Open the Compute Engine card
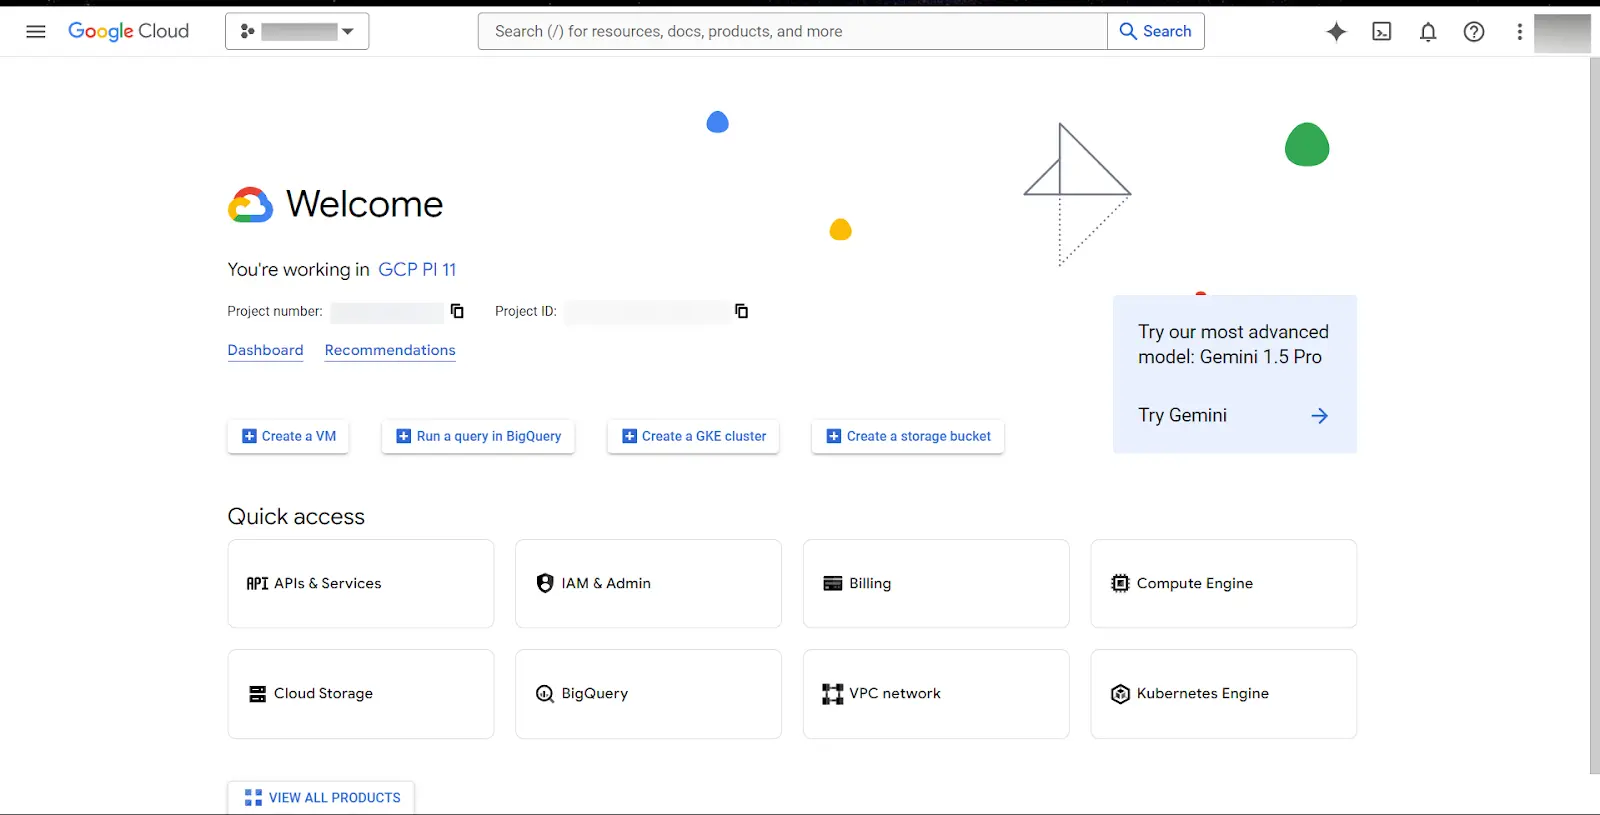This screenshot has height=815, width=1600. coord(1224,584)
